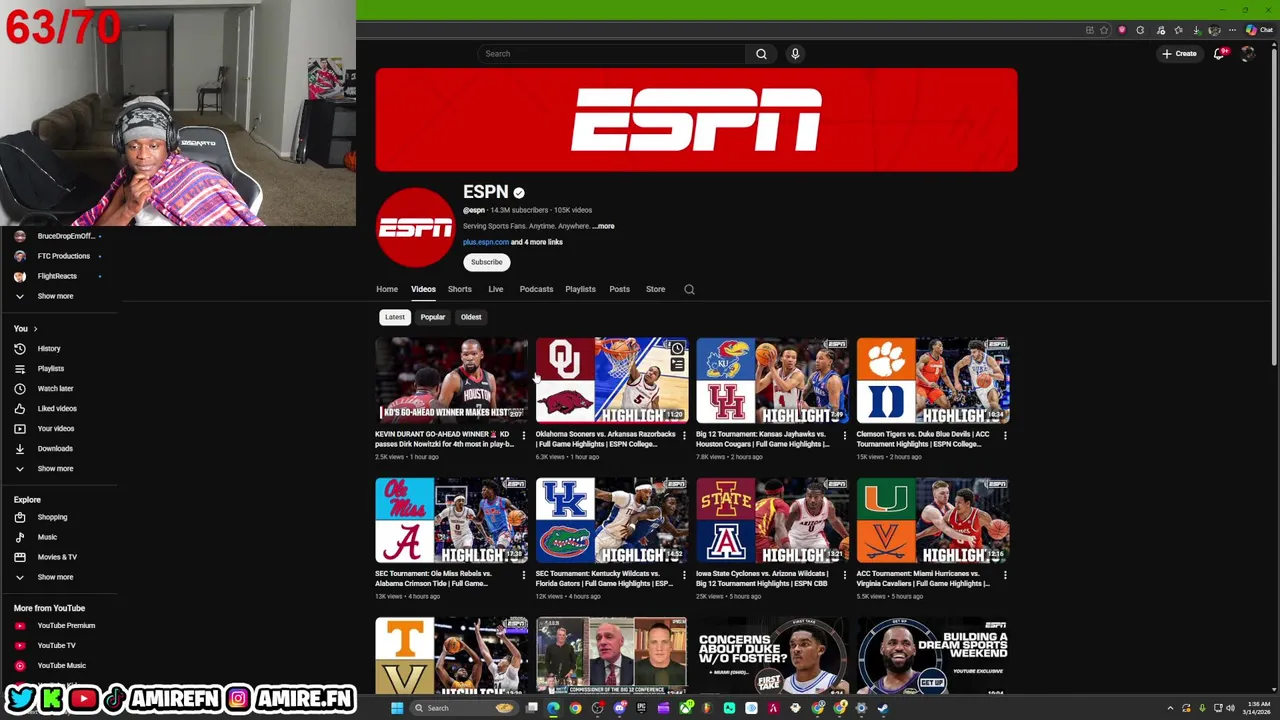Open the Miami vs Virginia highlights thumbnail
The image size is (1280, 720).
click(x=933, y=520)
